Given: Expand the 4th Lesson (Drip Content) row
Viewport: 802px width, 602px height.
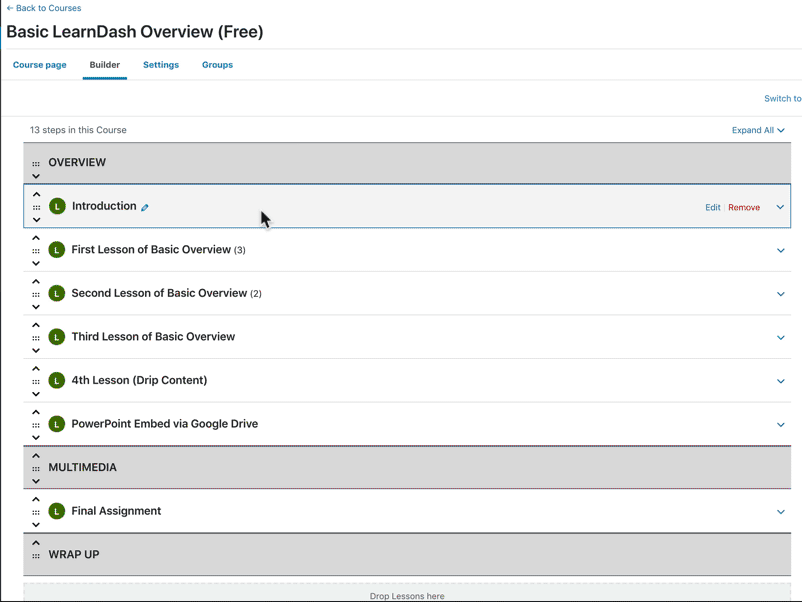Looking at the screenshot, I should (780, 380).
